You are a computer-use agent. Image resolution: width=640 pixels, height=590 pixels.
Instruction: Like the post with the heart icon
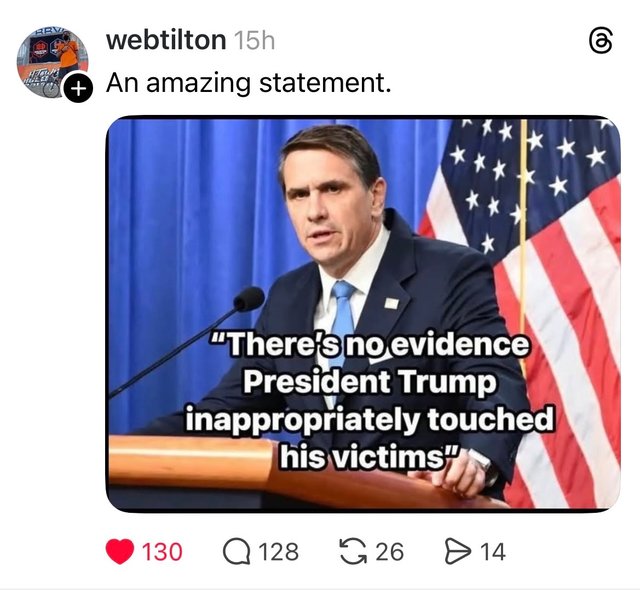(x=120, y=551)
